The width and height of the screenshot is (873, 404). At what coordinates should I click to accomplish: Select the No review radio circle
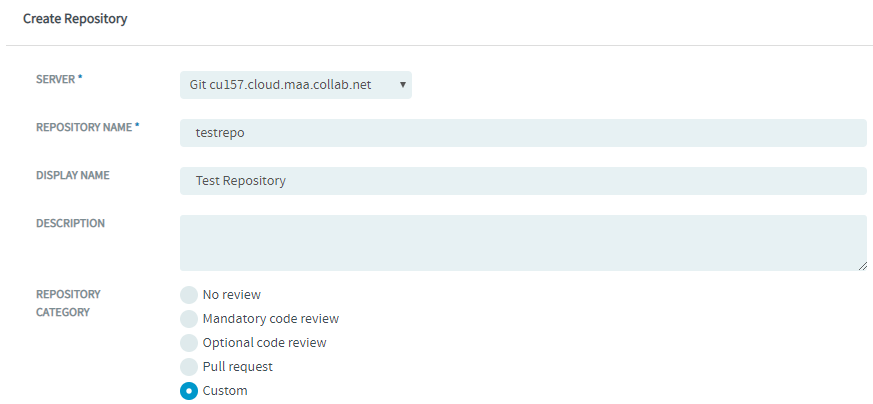(189, 295)
